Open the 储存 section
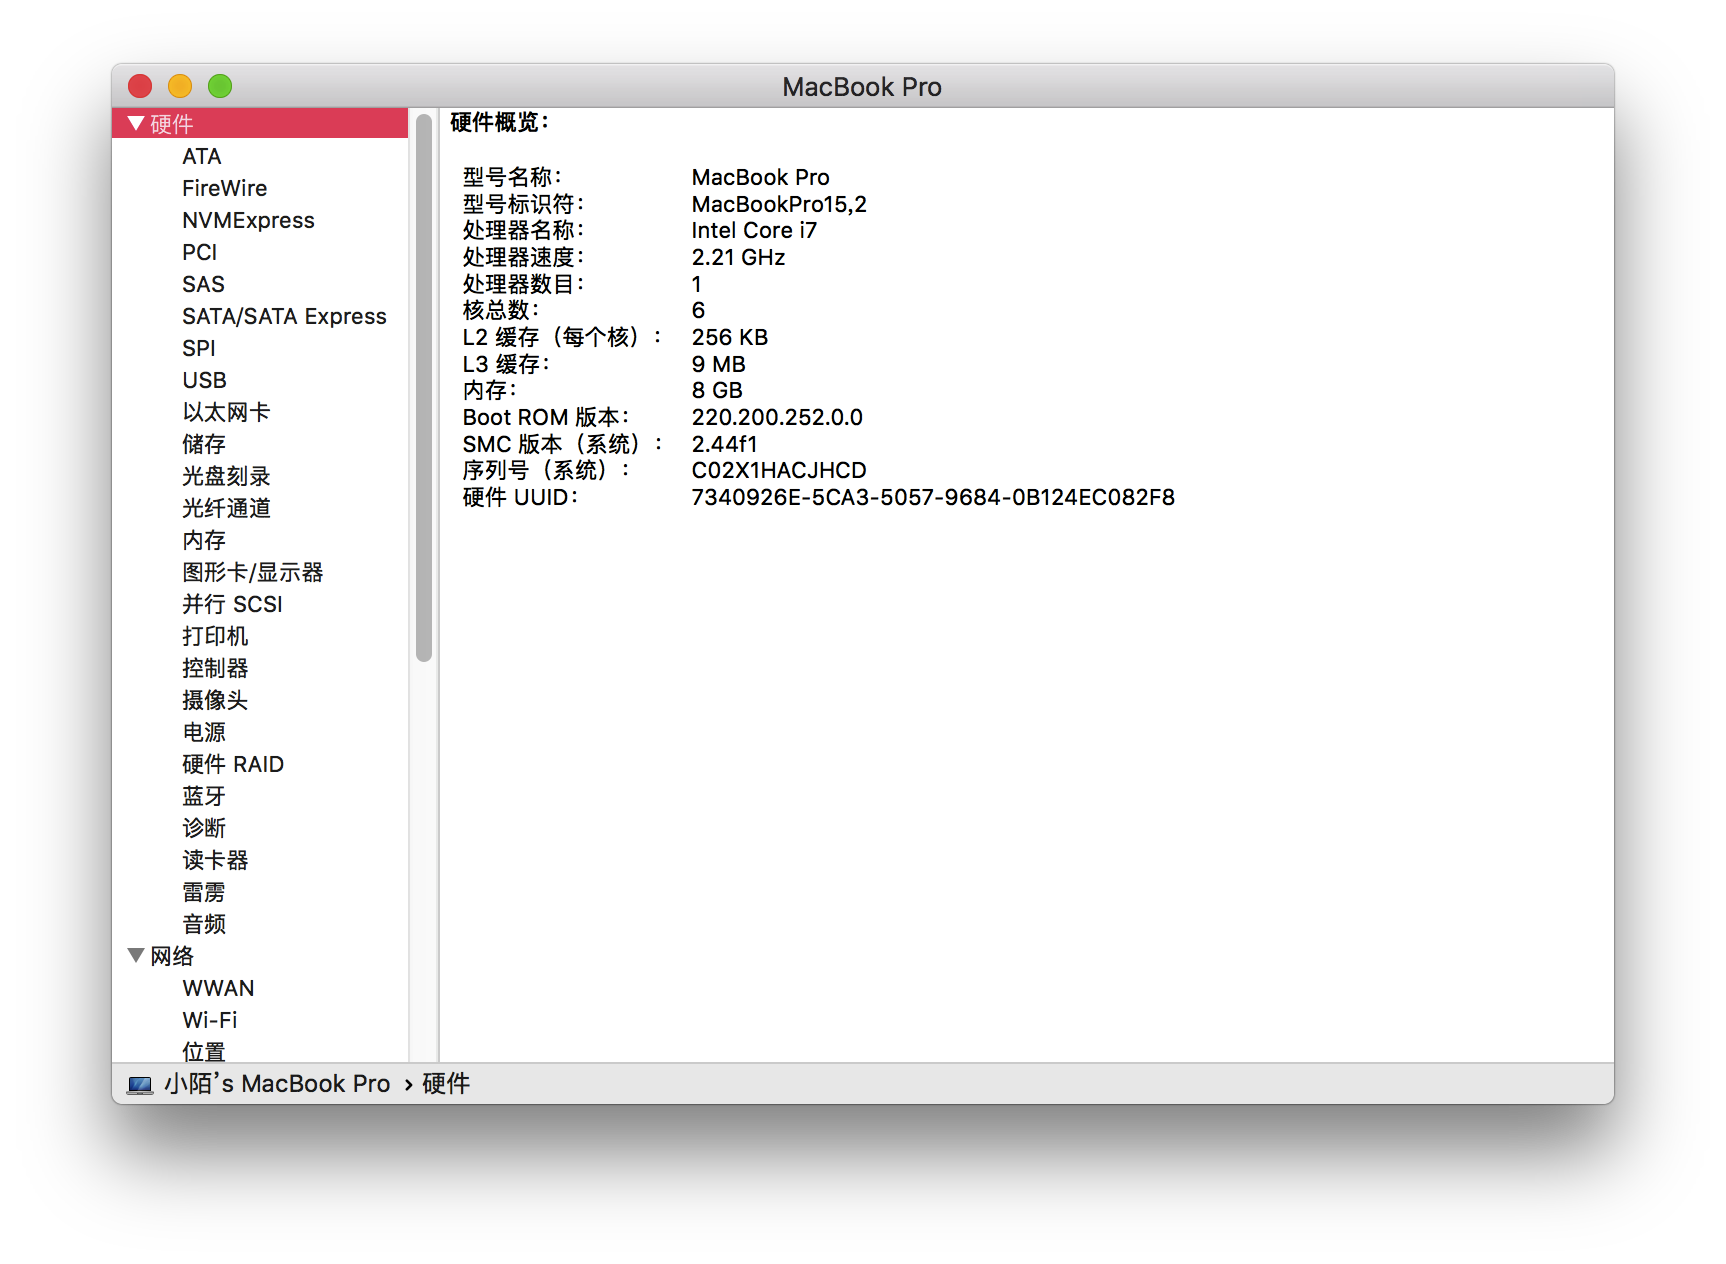This screenshot has height=1264, width=1726. 204,444
